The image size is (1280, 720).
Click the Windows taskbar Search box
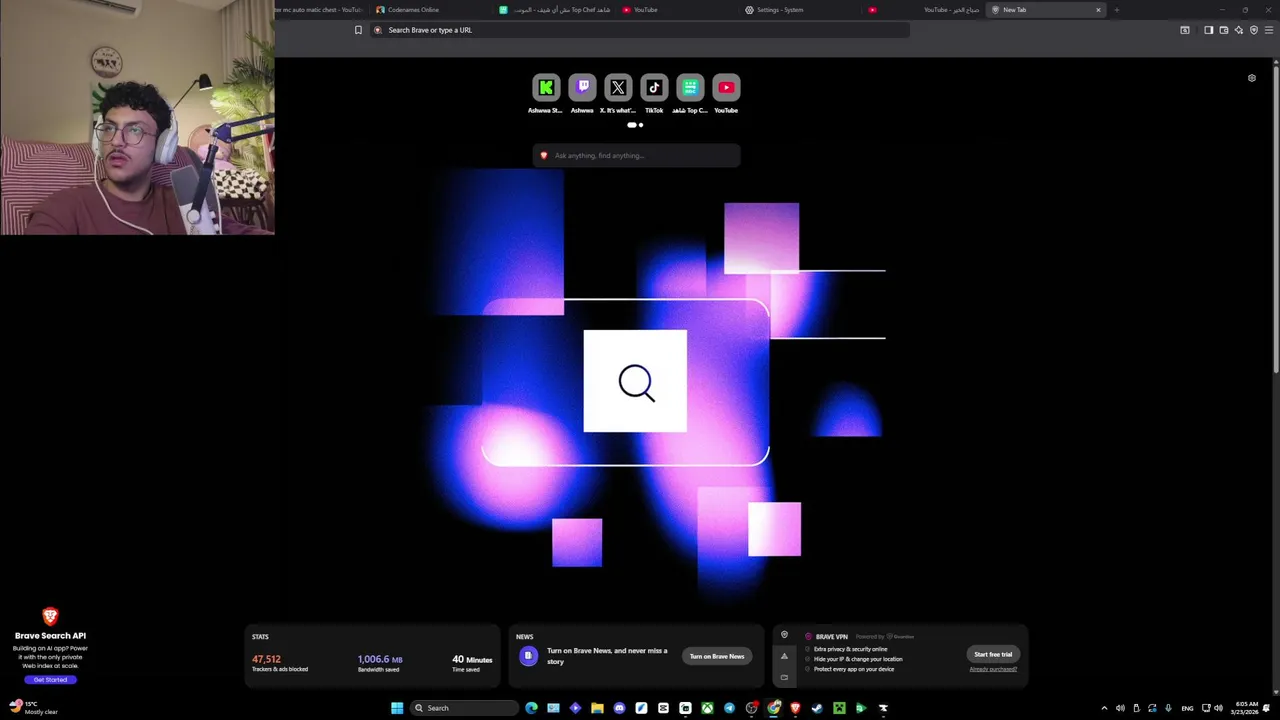pos(465,708)
